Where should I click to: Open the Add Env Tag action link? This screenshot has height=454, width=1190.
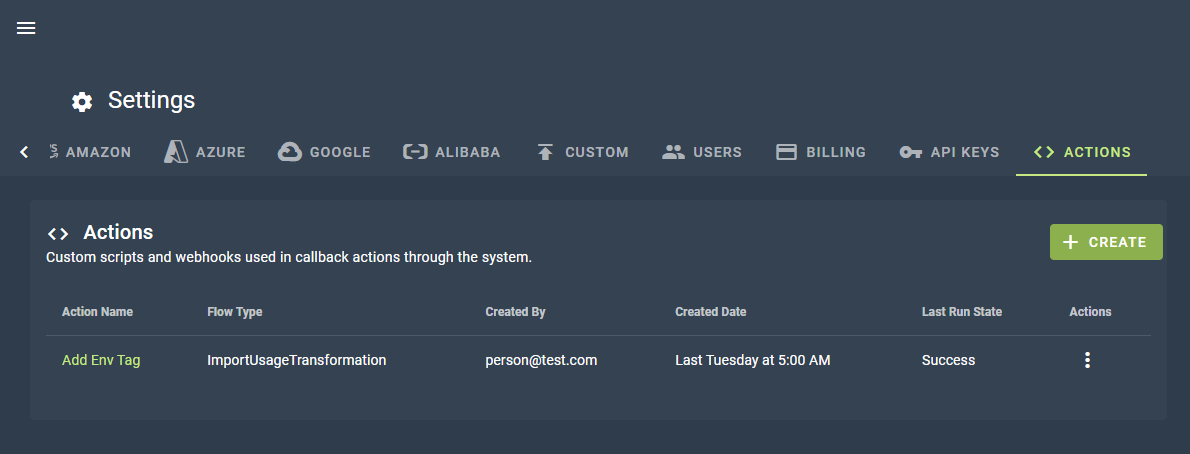coord(101,360)
